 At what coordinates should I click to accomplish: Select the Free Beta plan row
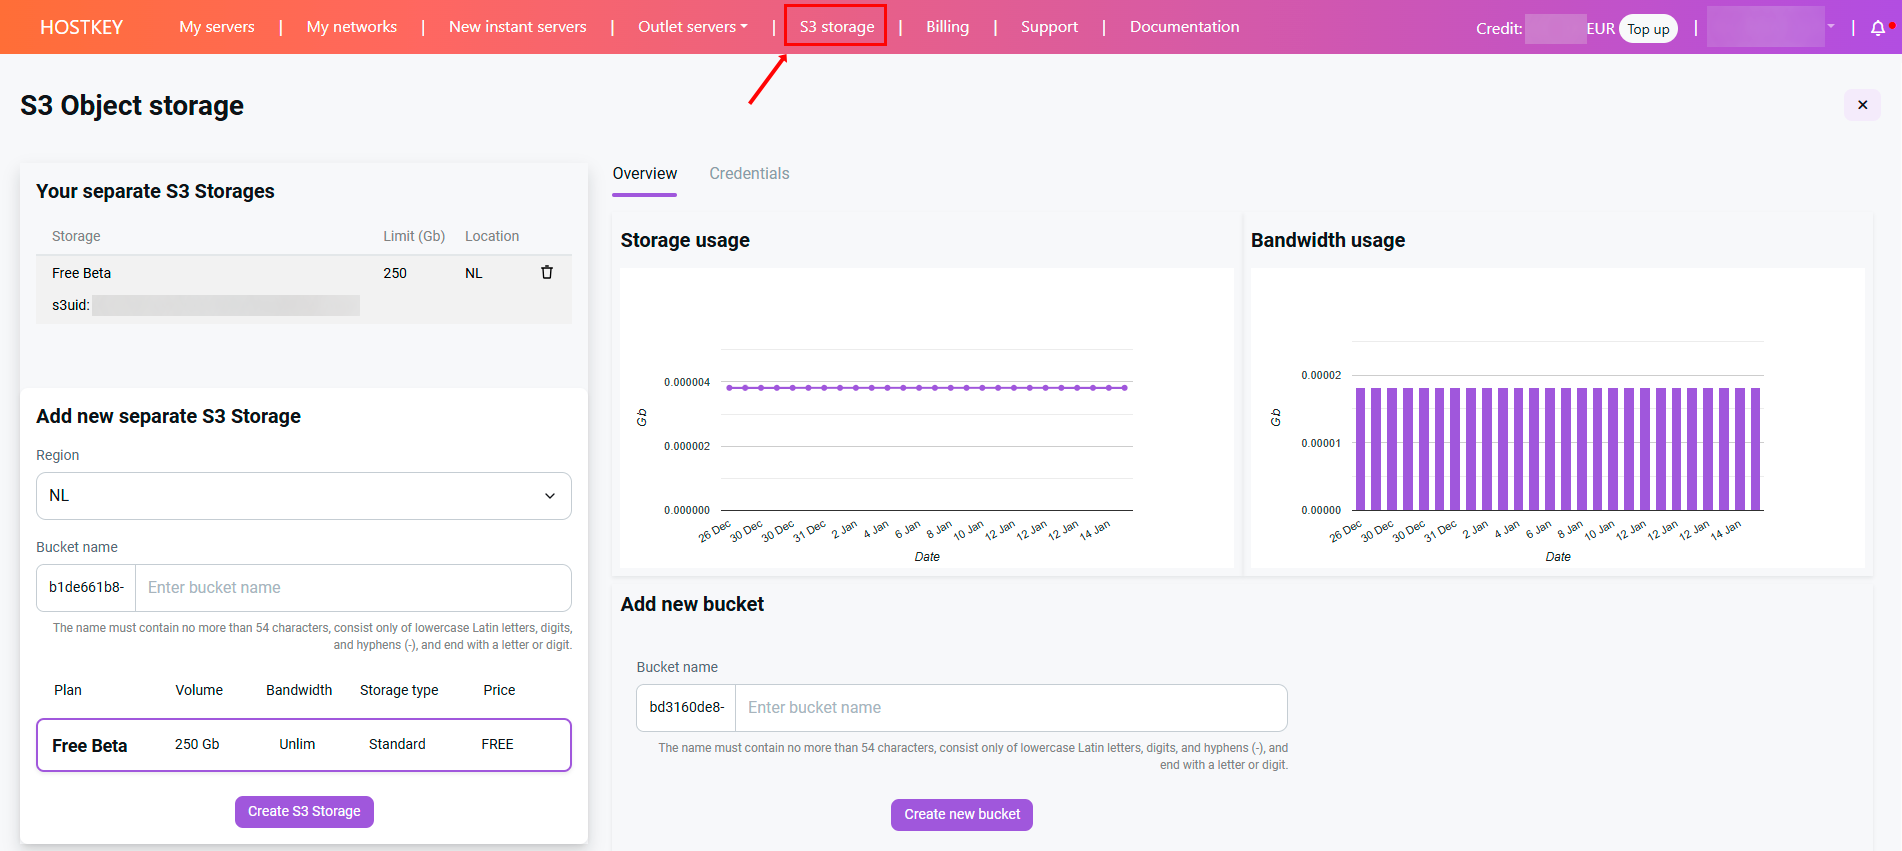click(x=303, y=745)
